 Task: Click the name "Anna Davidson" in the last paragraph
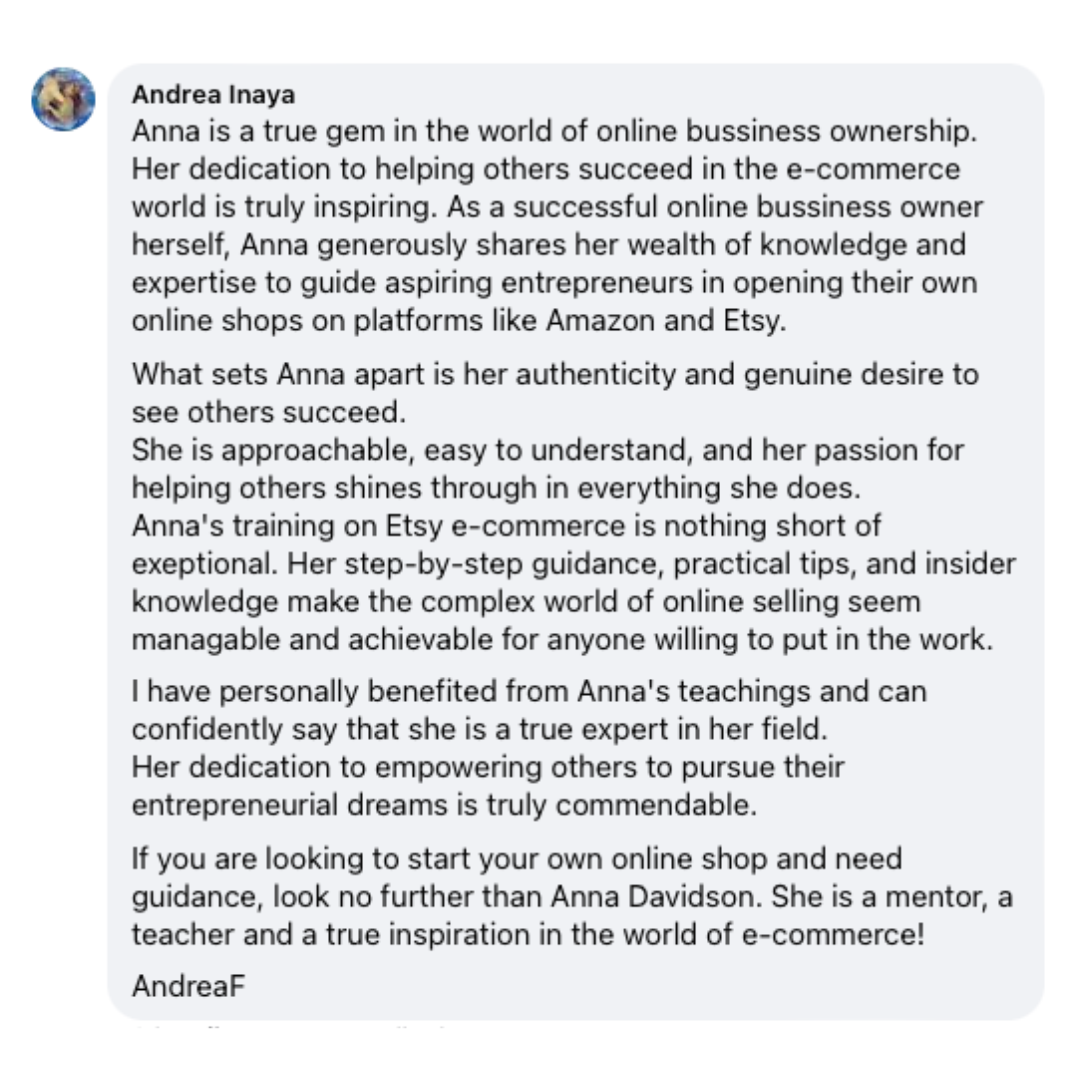coord(656,897)
